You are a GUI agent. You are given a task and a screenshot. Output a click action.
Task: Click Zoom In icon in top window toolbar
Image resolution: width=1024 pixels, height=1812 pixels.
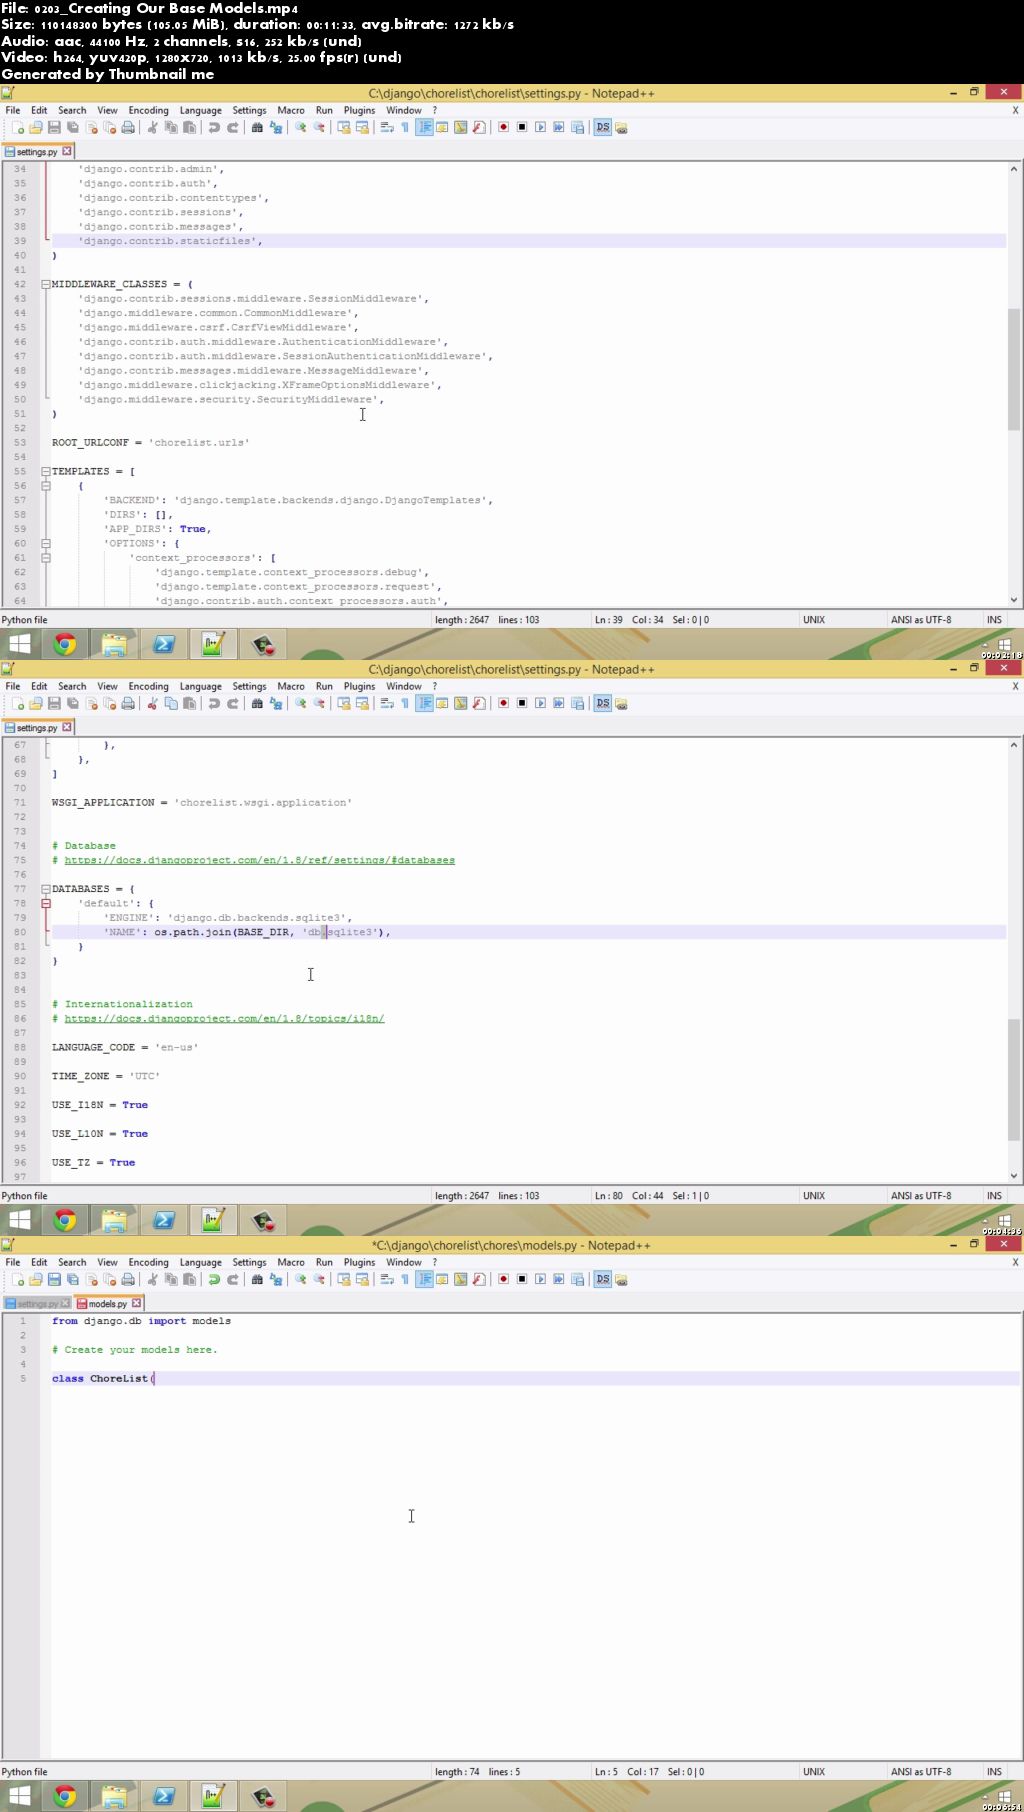point(300,128)
